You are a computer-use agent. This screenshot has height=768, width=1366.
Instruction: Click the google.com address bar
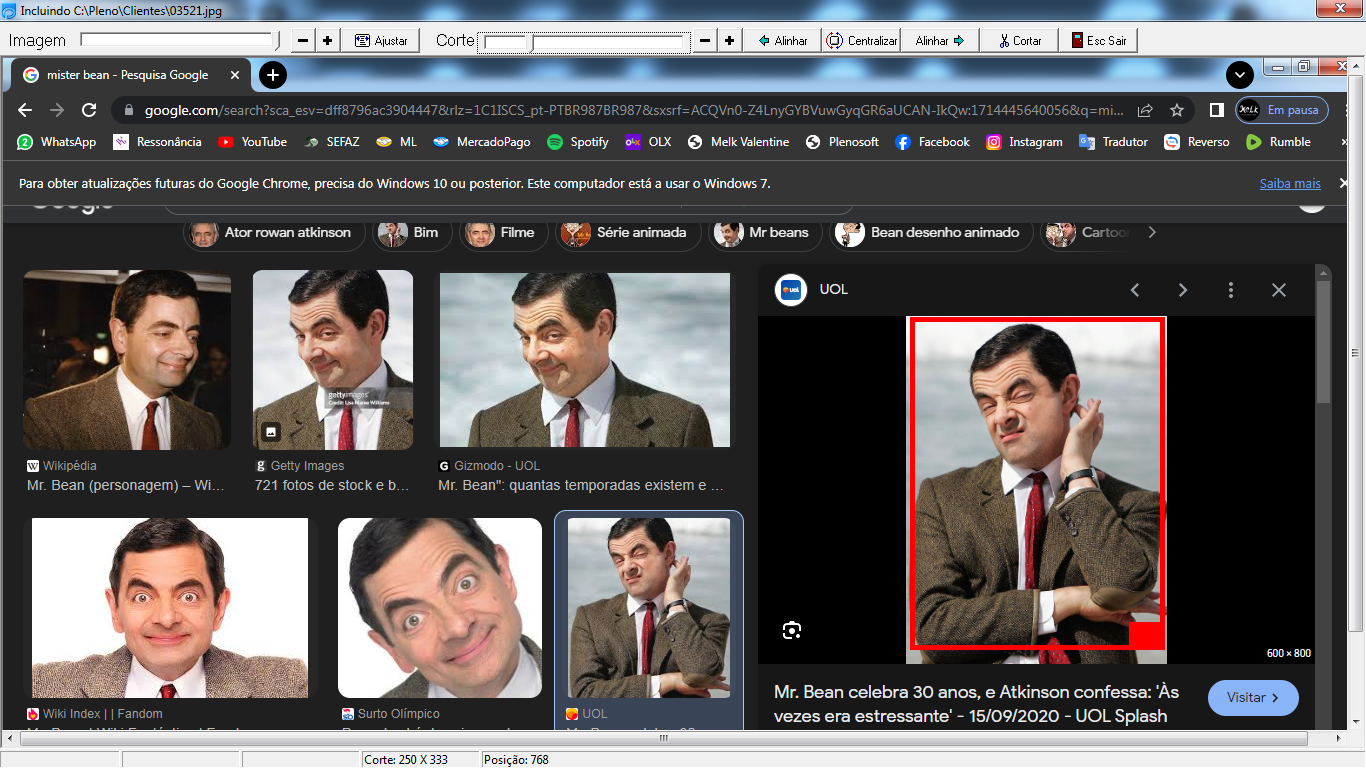point(633,110)
